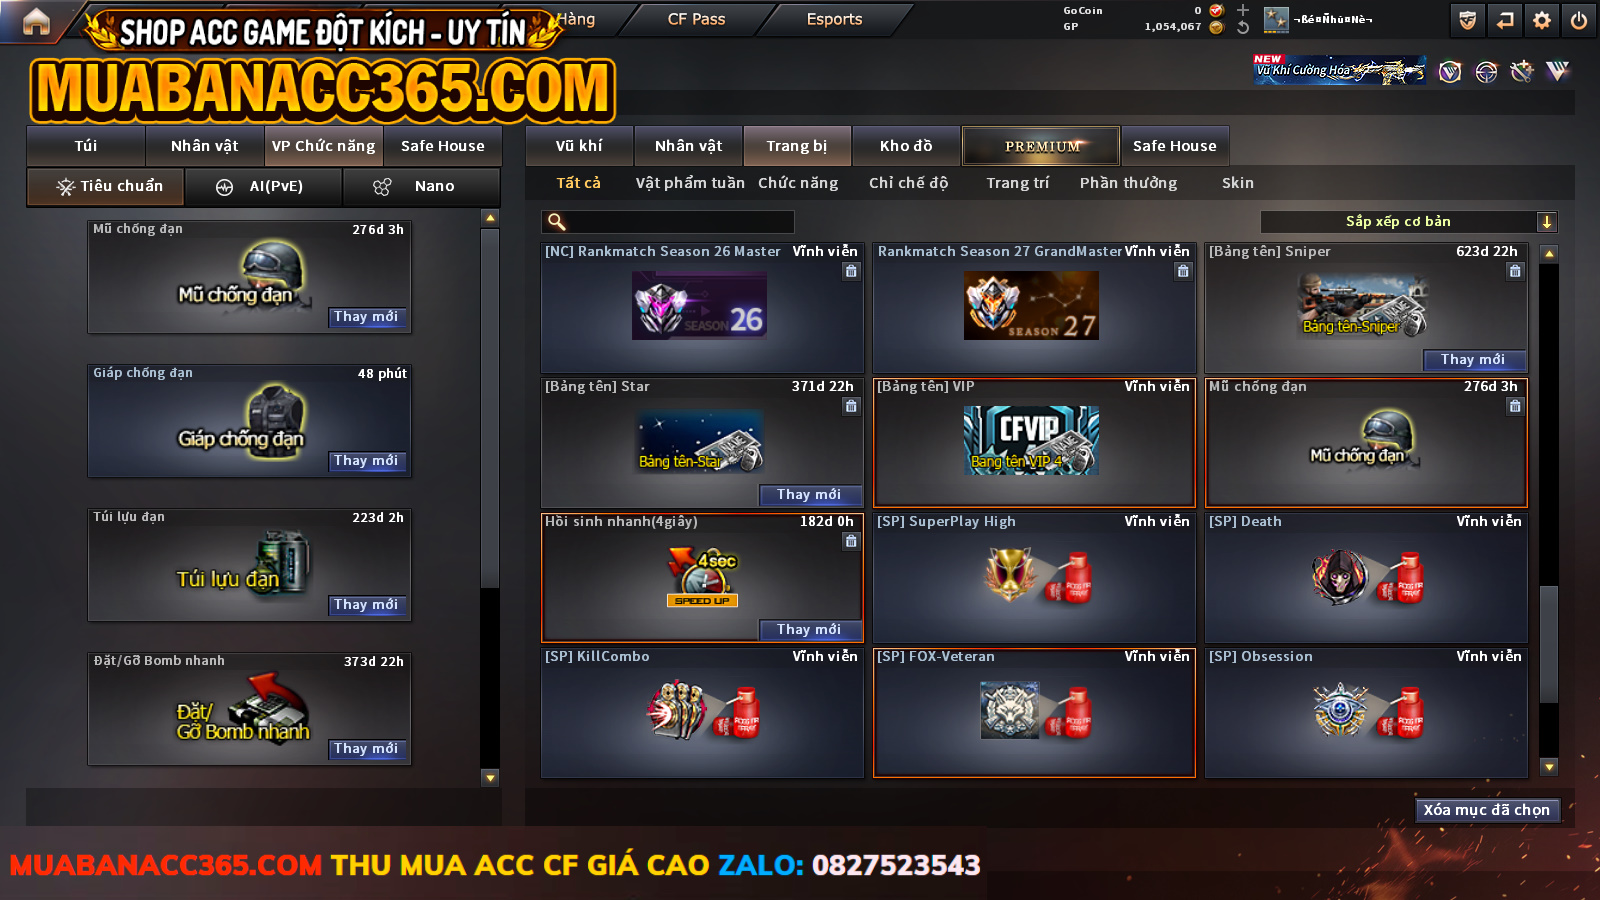Click Xóa mục đã chọn button

(1487, 810)
